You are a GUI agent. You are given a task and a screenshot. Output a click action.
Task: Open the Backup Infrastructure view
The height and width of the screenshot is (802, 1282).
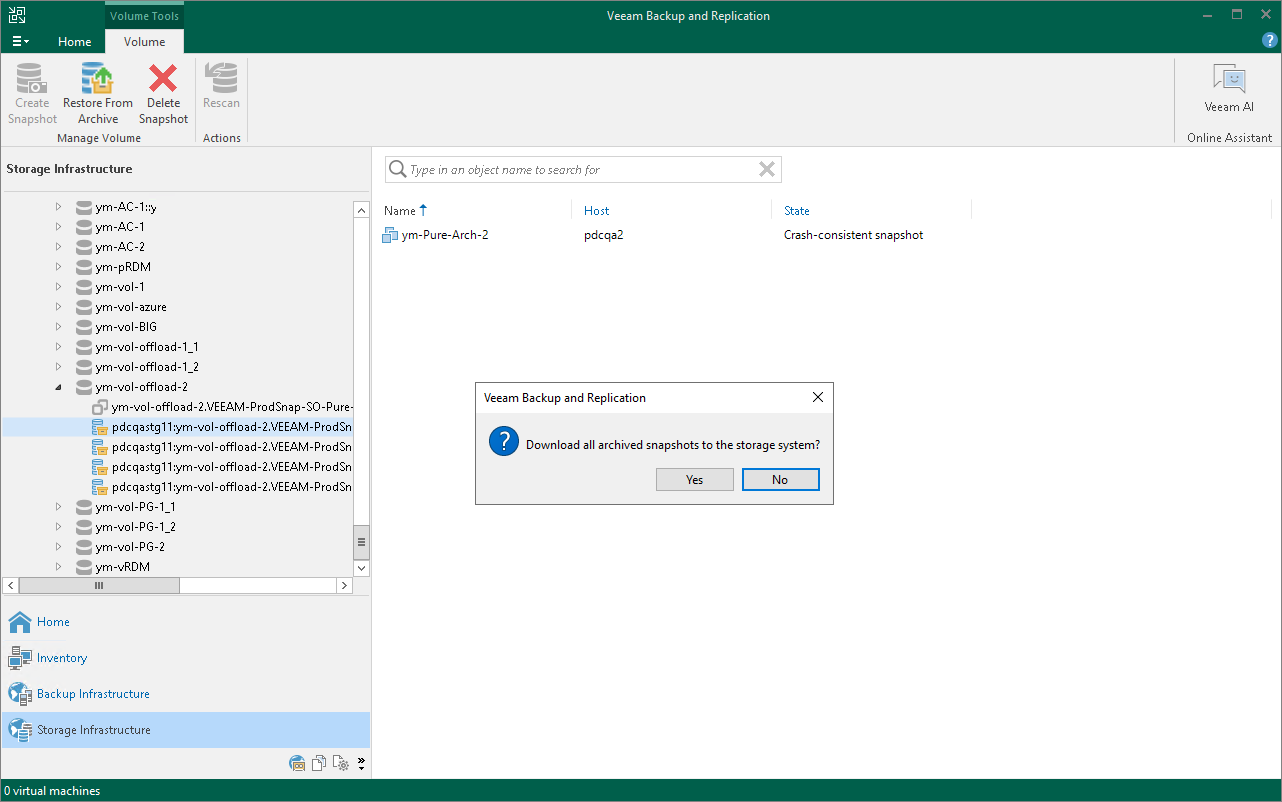click(185, 694)
